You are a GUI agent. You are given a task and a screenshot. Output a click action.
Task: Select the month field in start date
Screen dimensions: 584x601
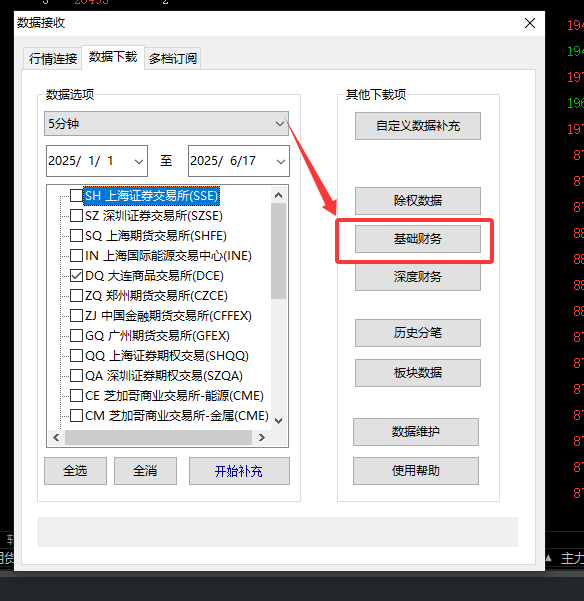tap(92, 161)
